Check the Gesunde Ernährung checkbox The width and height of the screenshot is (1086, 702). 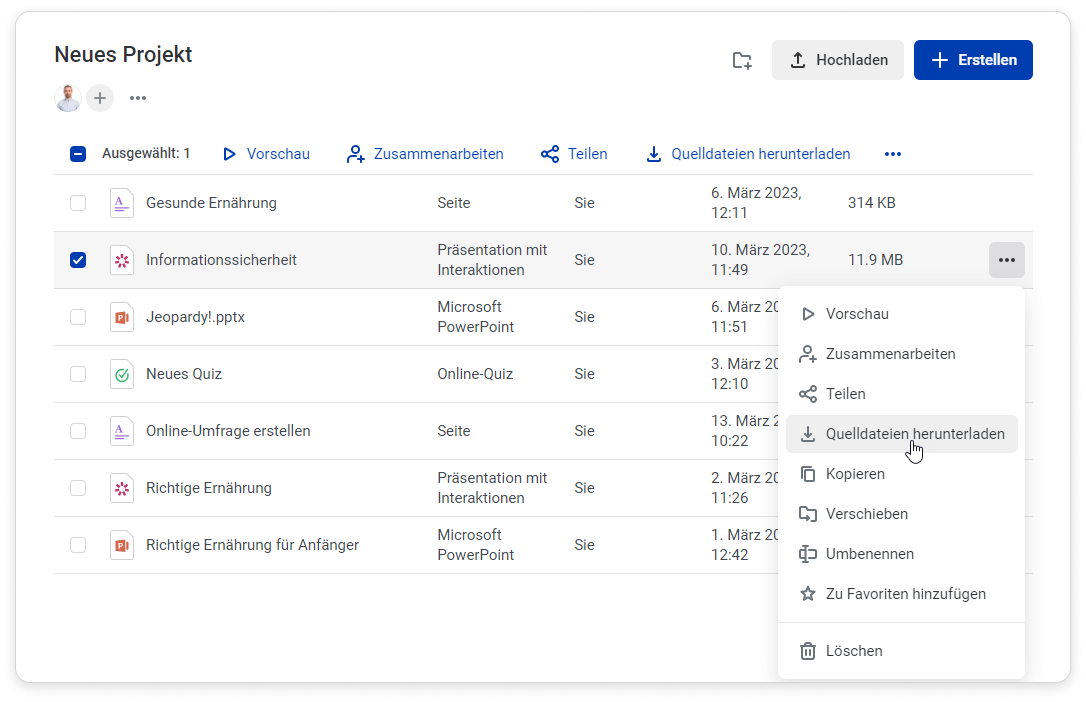click(78, 203)
